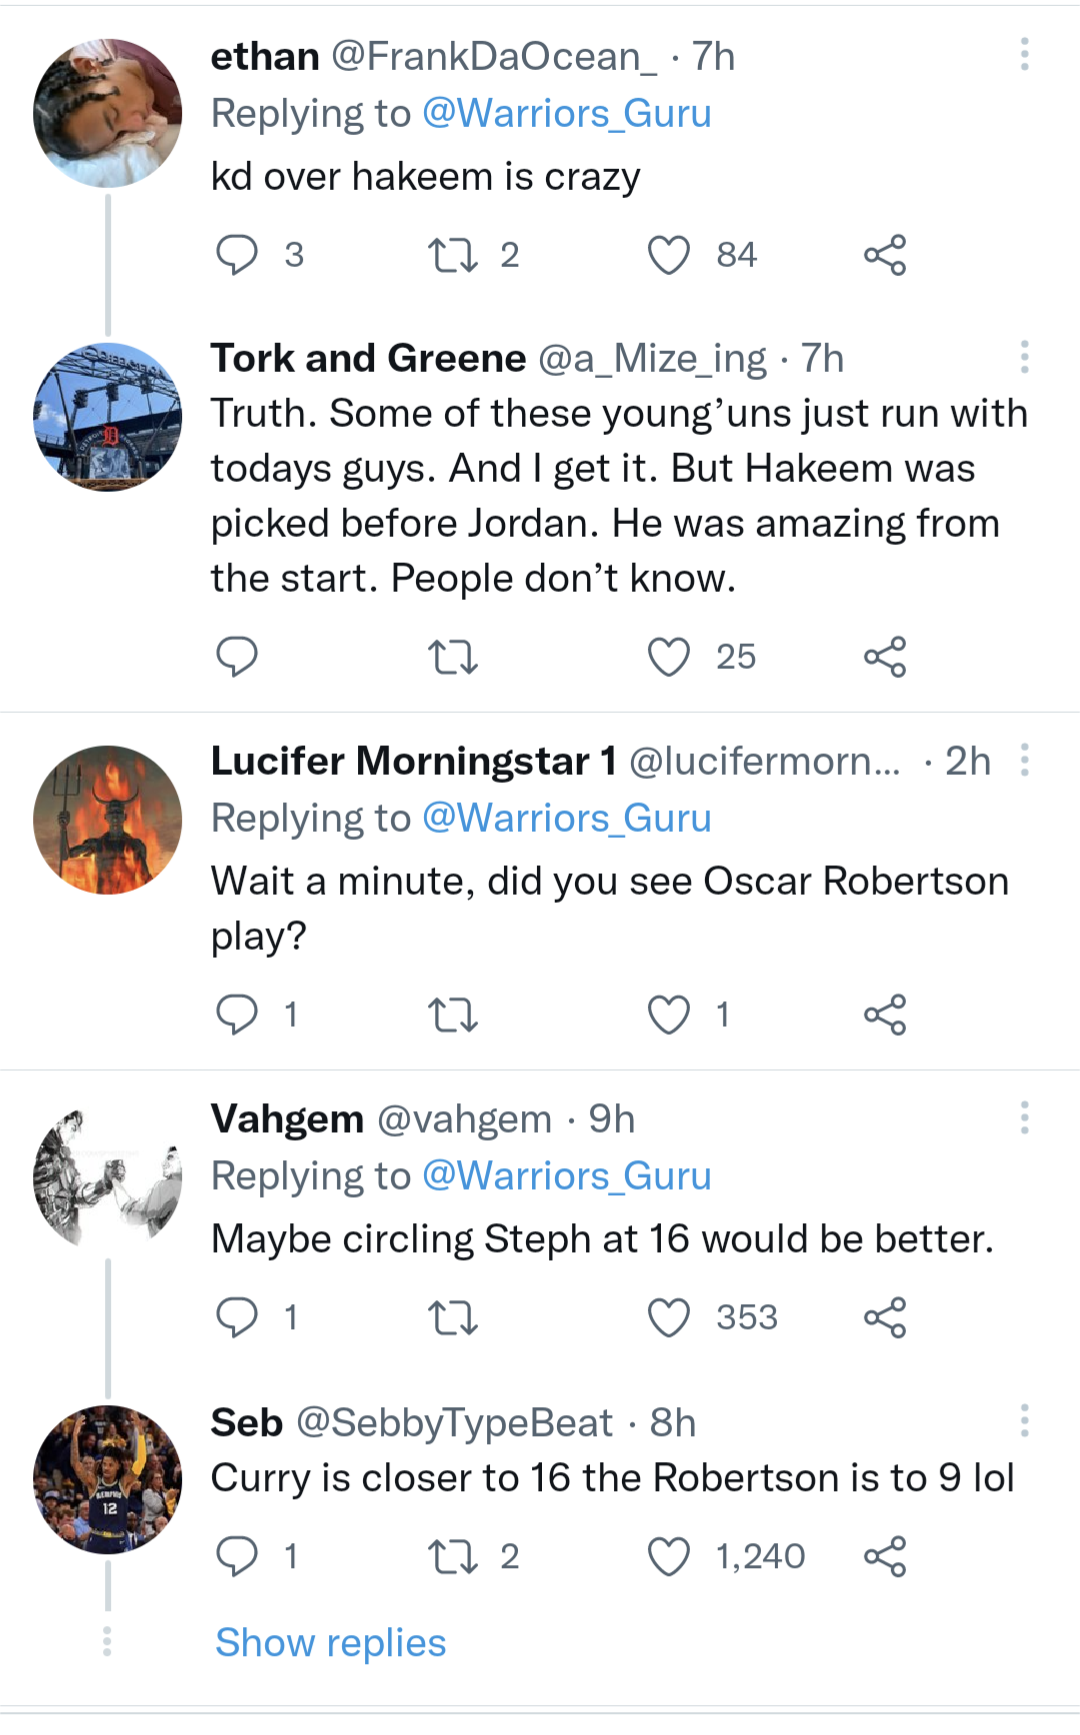
Task: Open @Warriors_Guru link in Vahgem's reply
Action: 566,1176
